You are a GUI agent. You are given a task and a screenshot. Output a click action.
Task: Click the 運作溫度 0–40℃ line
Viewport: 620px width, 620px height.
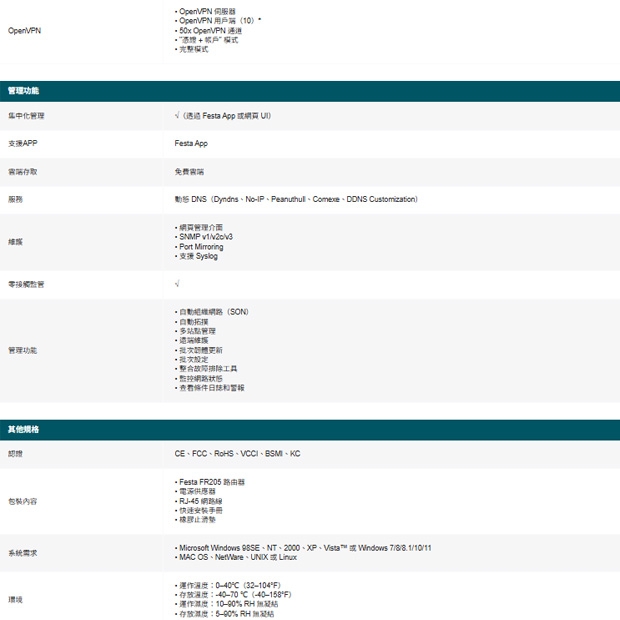[229, 585]
